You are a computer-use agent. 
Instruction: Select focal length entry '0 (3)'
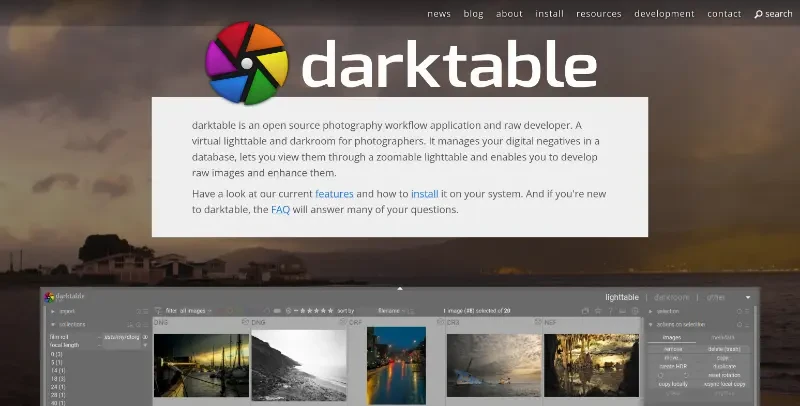pos(57,354)
